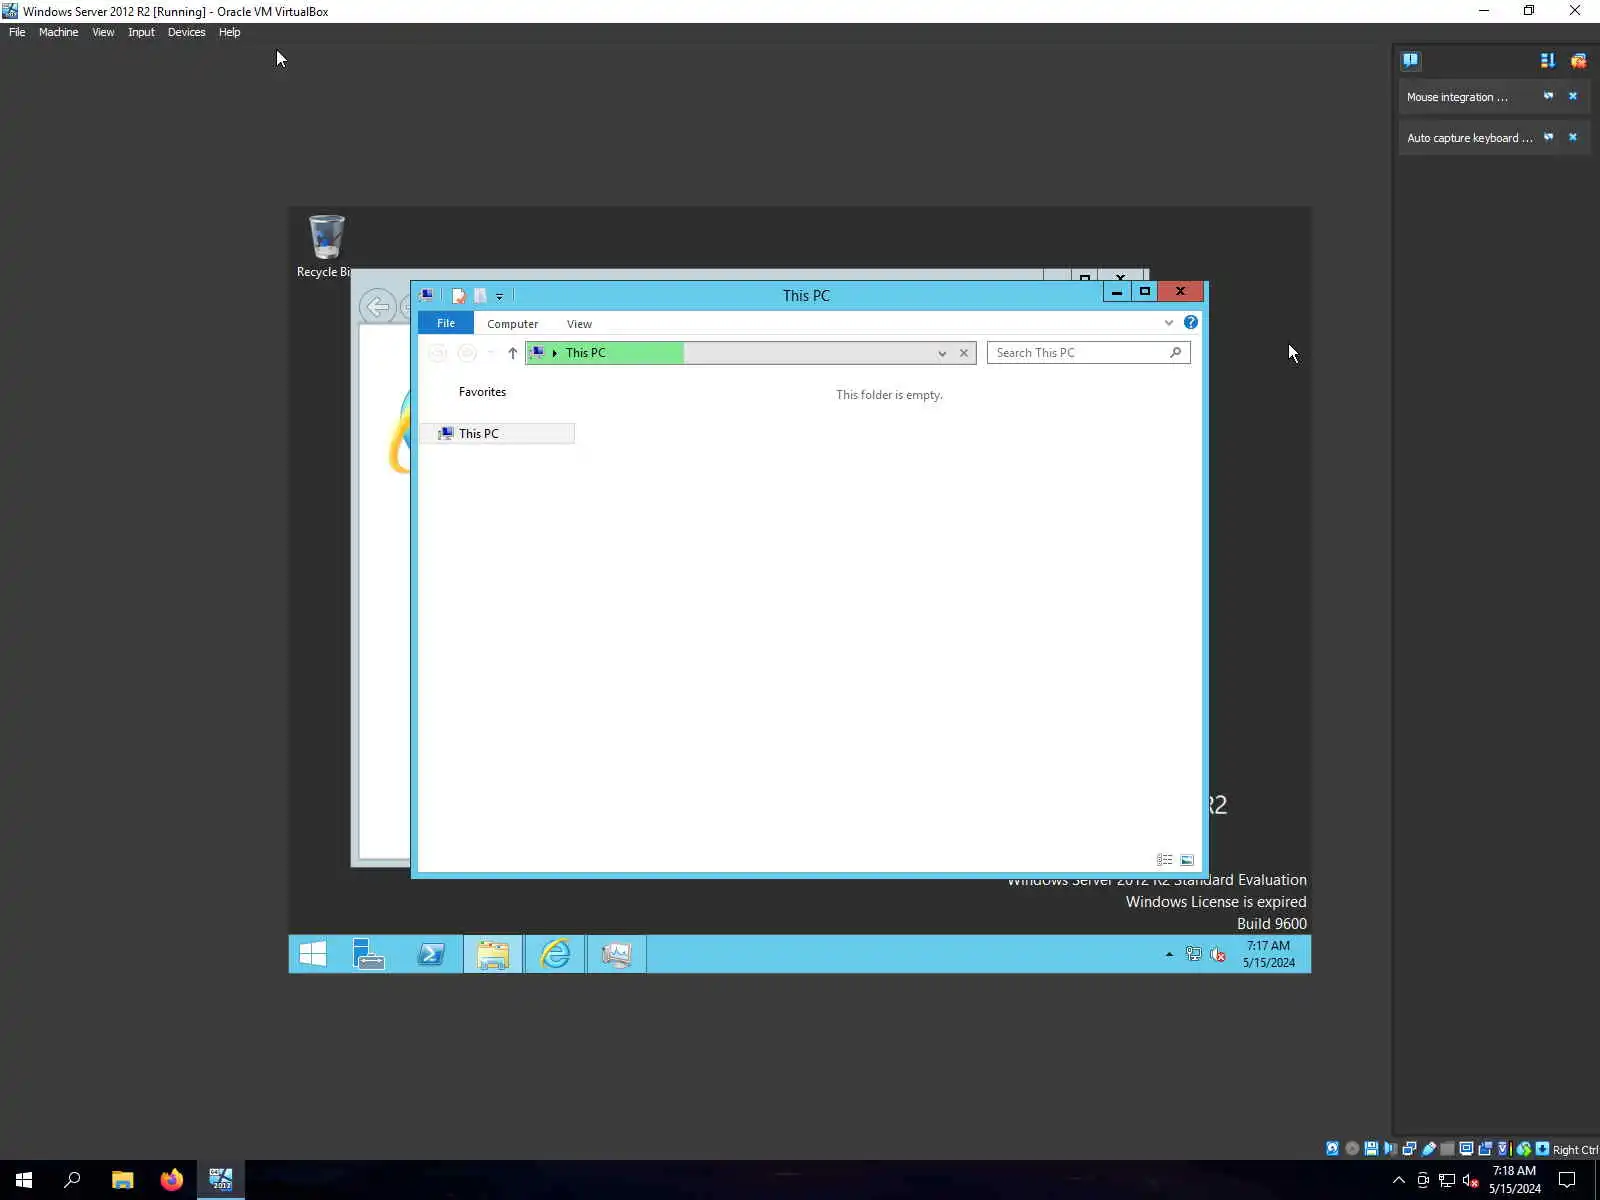Image resolution: width=1600 pixels, height=1200 pixels.
Task: Dismiss the Mouse integration notification
Action: pyautogui.click(x=1573, y=96)
